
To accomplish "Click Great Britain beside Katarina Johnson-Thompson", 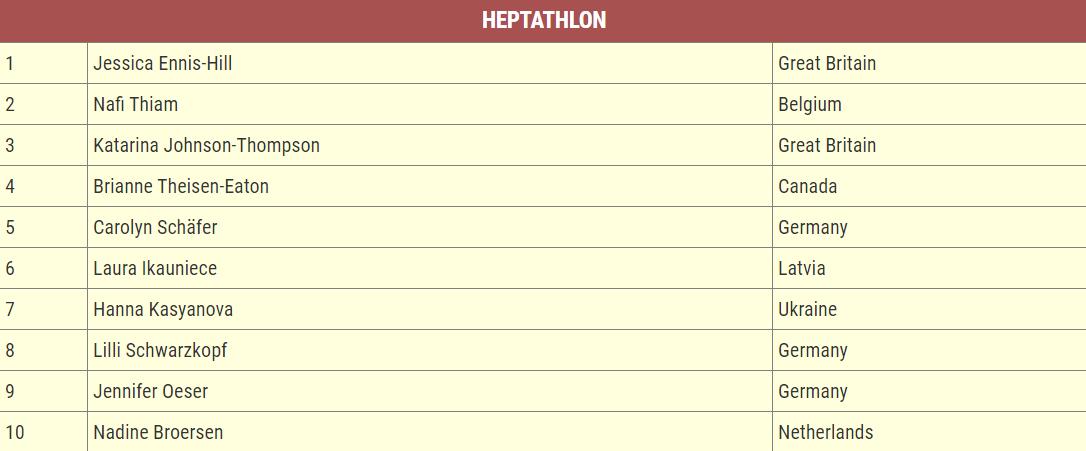I will 929,145.
